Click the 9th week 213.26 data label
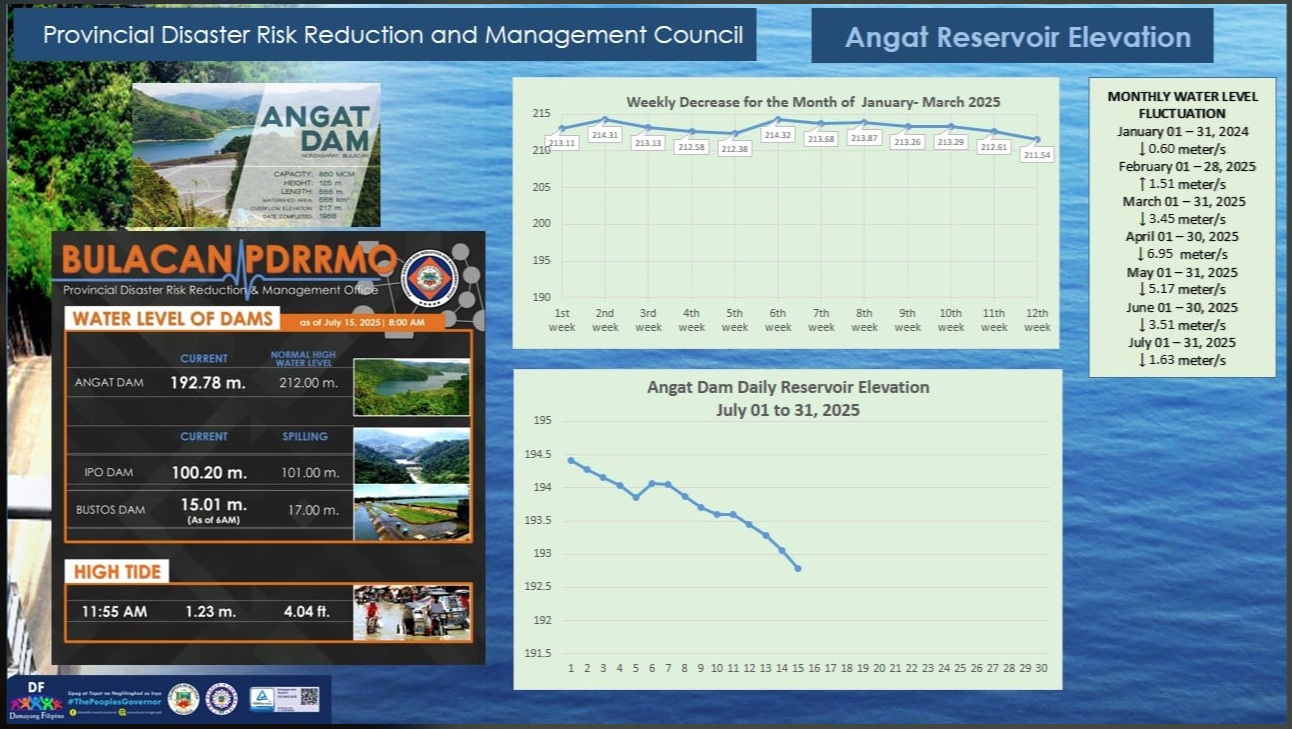Screen dimensions: 1292x729 (907, 142)
